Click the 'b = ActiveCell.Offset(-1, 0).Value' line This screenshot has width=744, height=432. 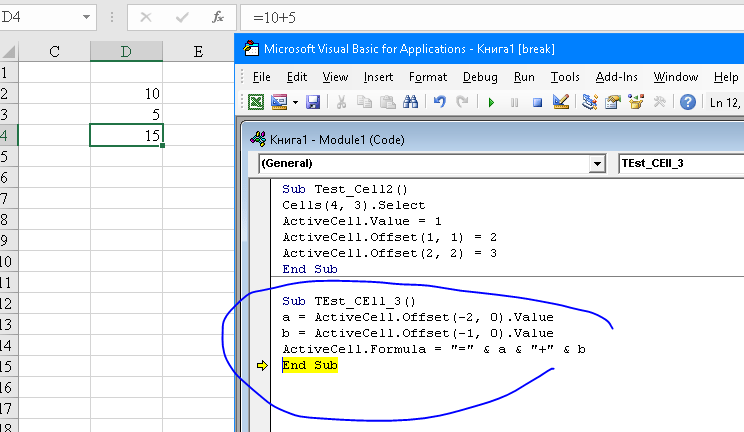(418, 333)
